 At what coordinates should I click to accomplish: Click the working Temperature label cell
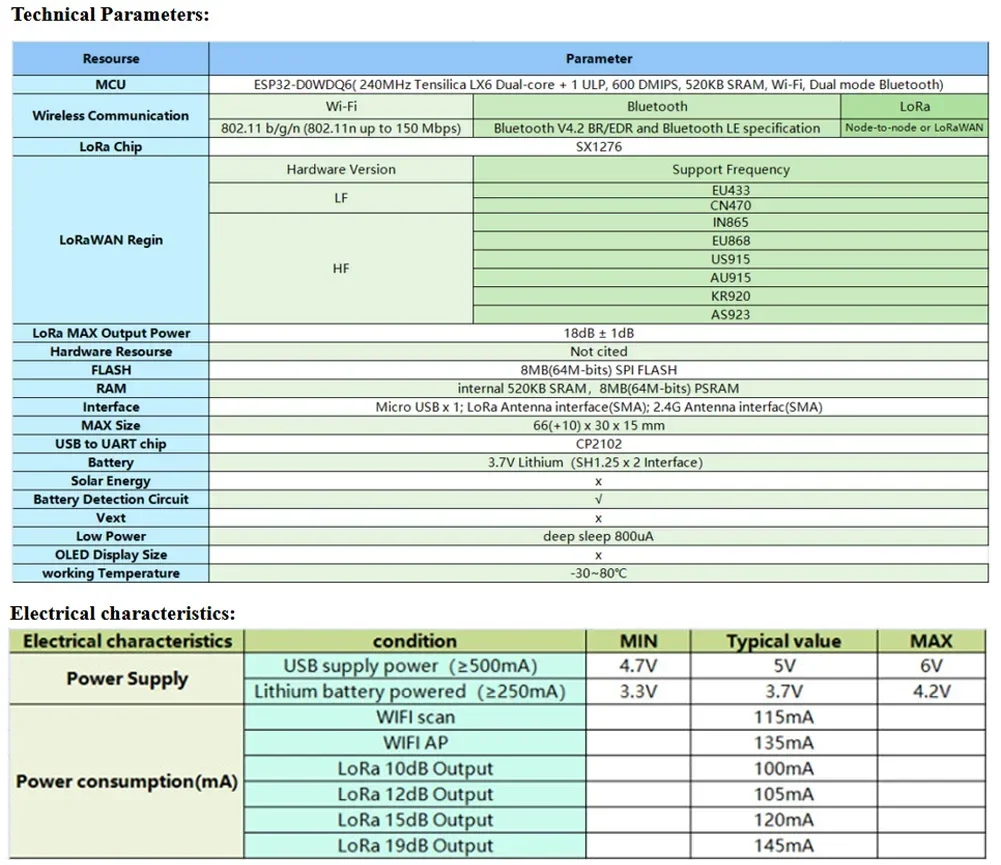coord(110,573)
